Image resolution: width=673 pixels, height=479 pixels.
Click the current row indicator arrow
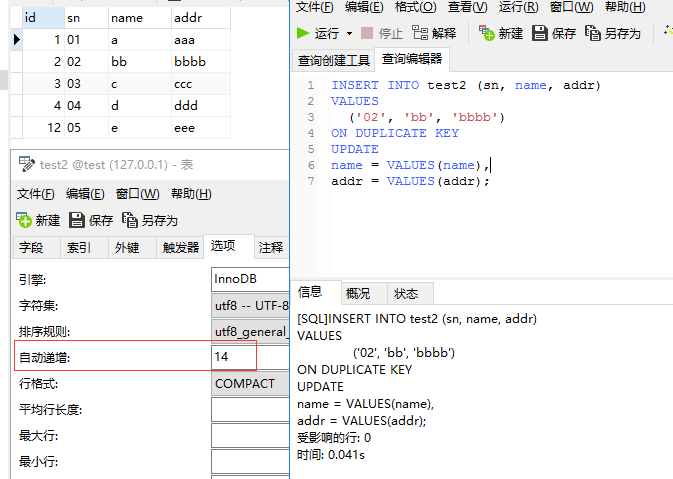point(17,39)
